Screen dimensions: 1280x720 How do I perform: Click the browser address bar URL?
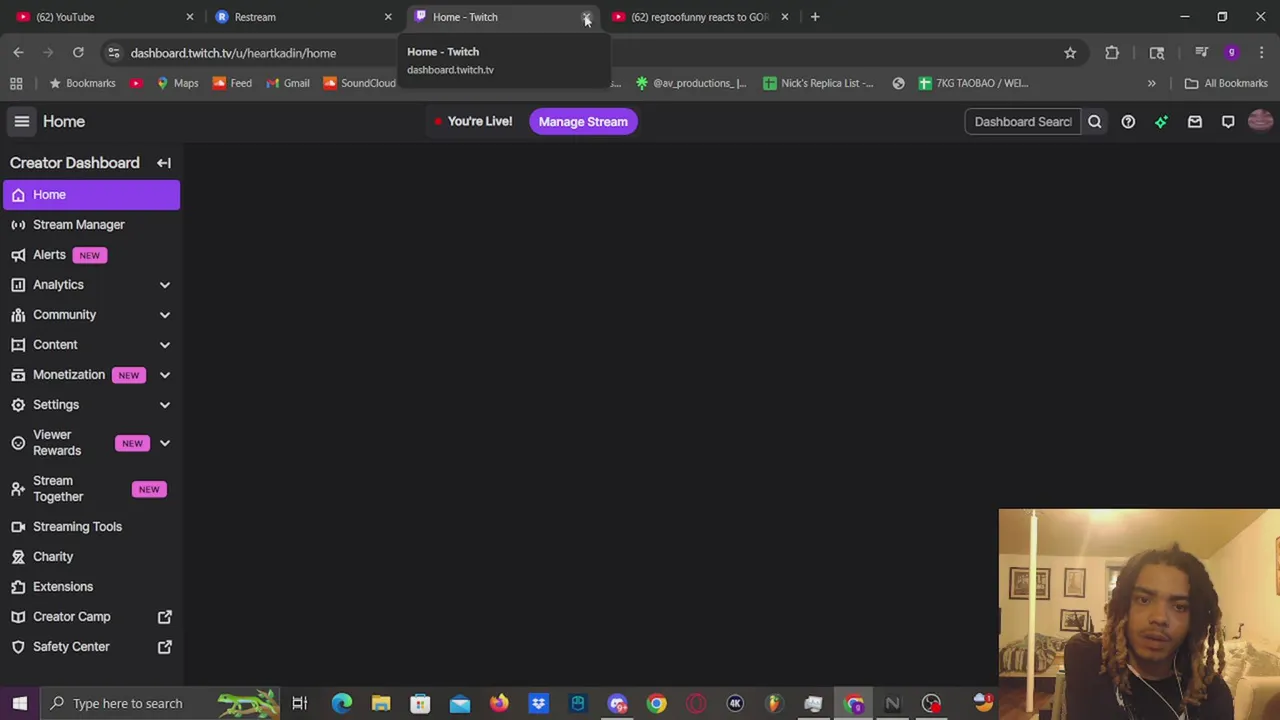coord(233,53)
